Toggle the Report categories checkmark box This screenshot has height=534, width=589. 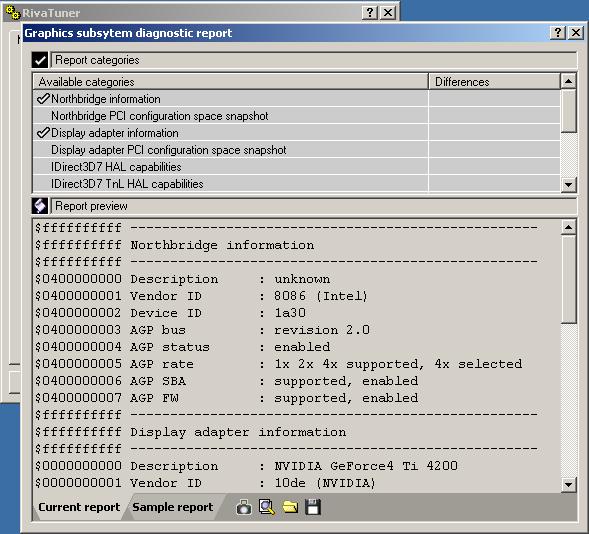[x=40, y=60]
